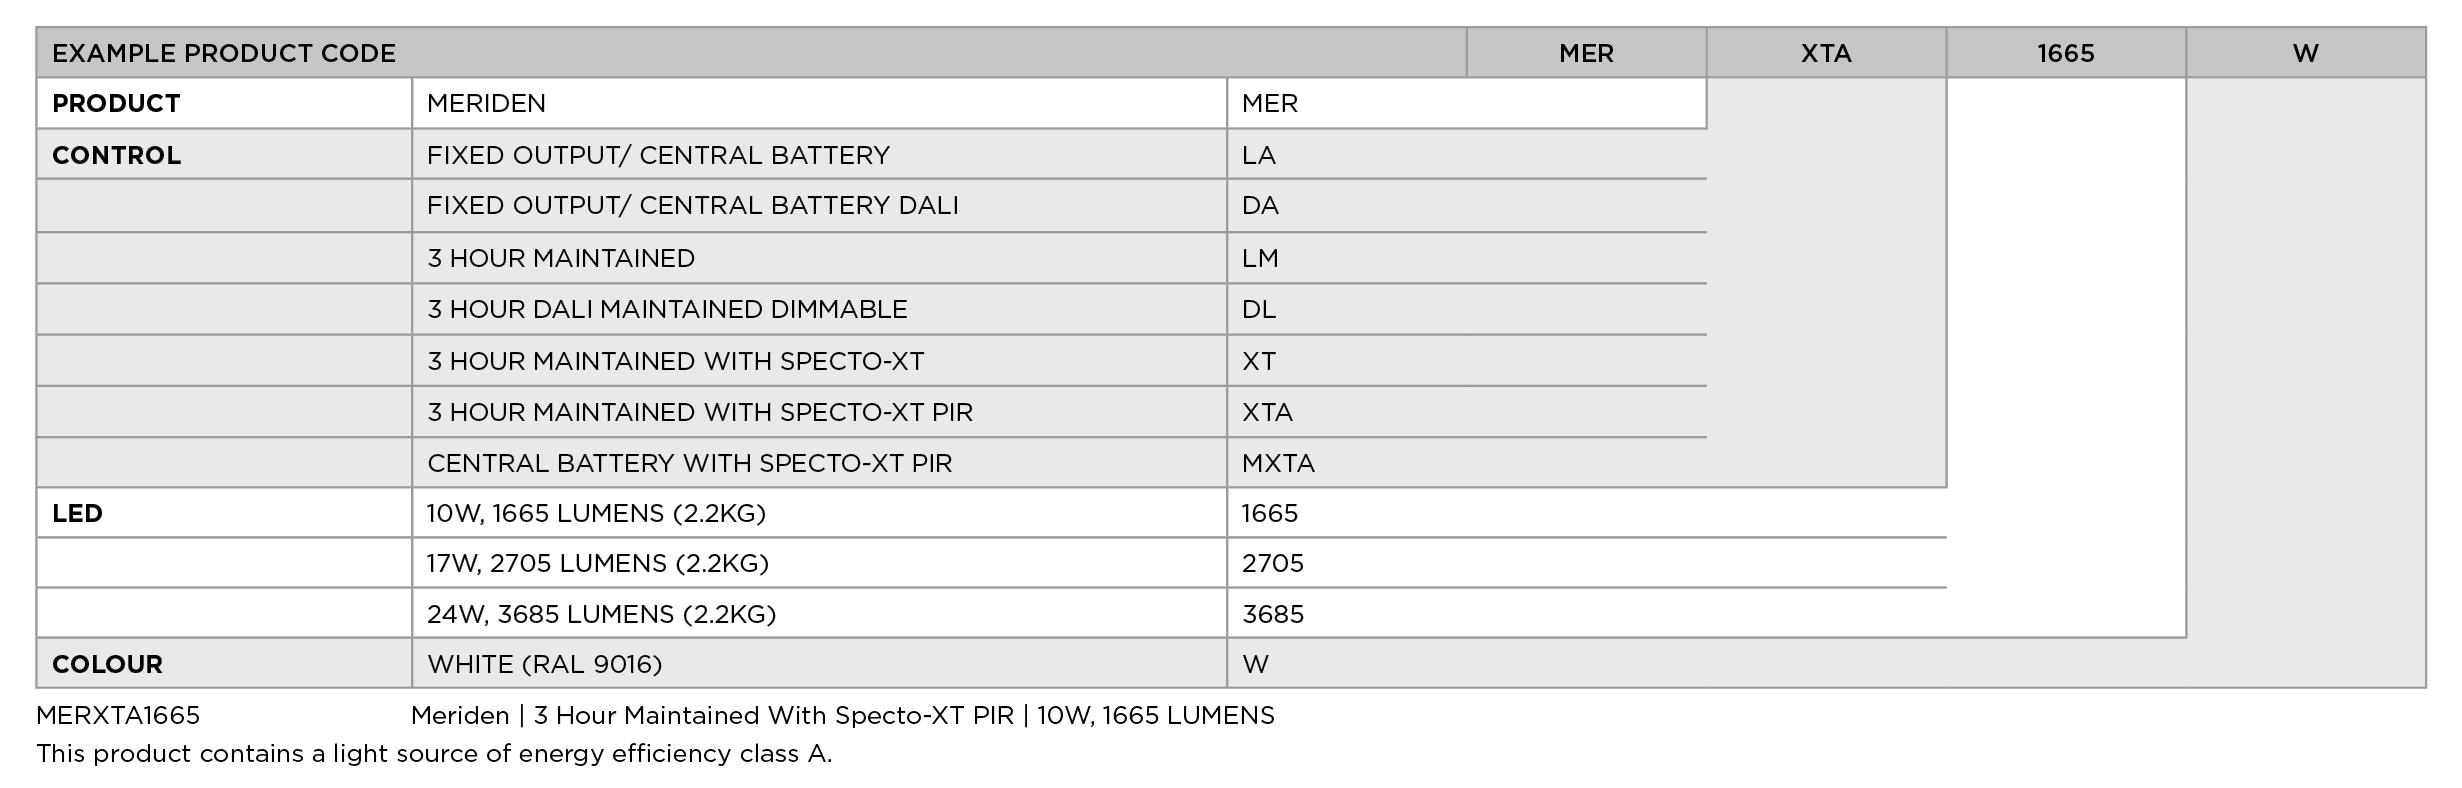Screen dimensions: 2462x788
Task: Click CENTRAL BATTERY WITH SPECTO-XT PIR
Action: (x=689, y=464)
